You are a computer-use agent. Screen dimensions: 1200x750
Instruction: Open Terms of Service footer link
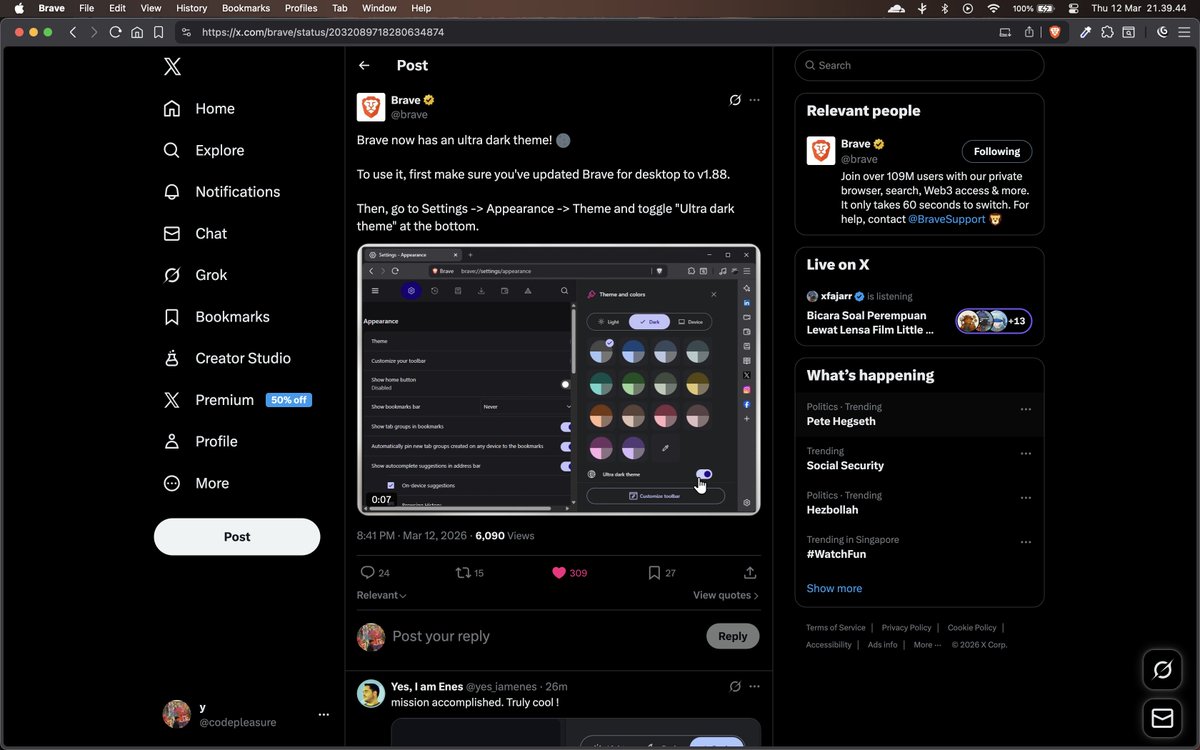(836, 628)
